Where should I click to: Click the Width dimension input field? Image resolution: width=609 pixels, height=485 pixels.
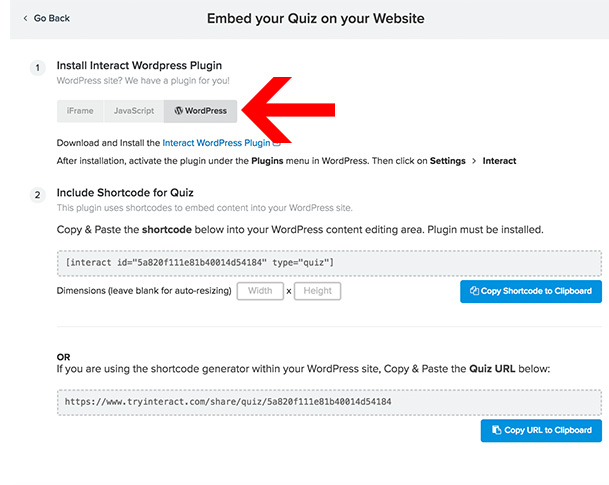(260, 291)
